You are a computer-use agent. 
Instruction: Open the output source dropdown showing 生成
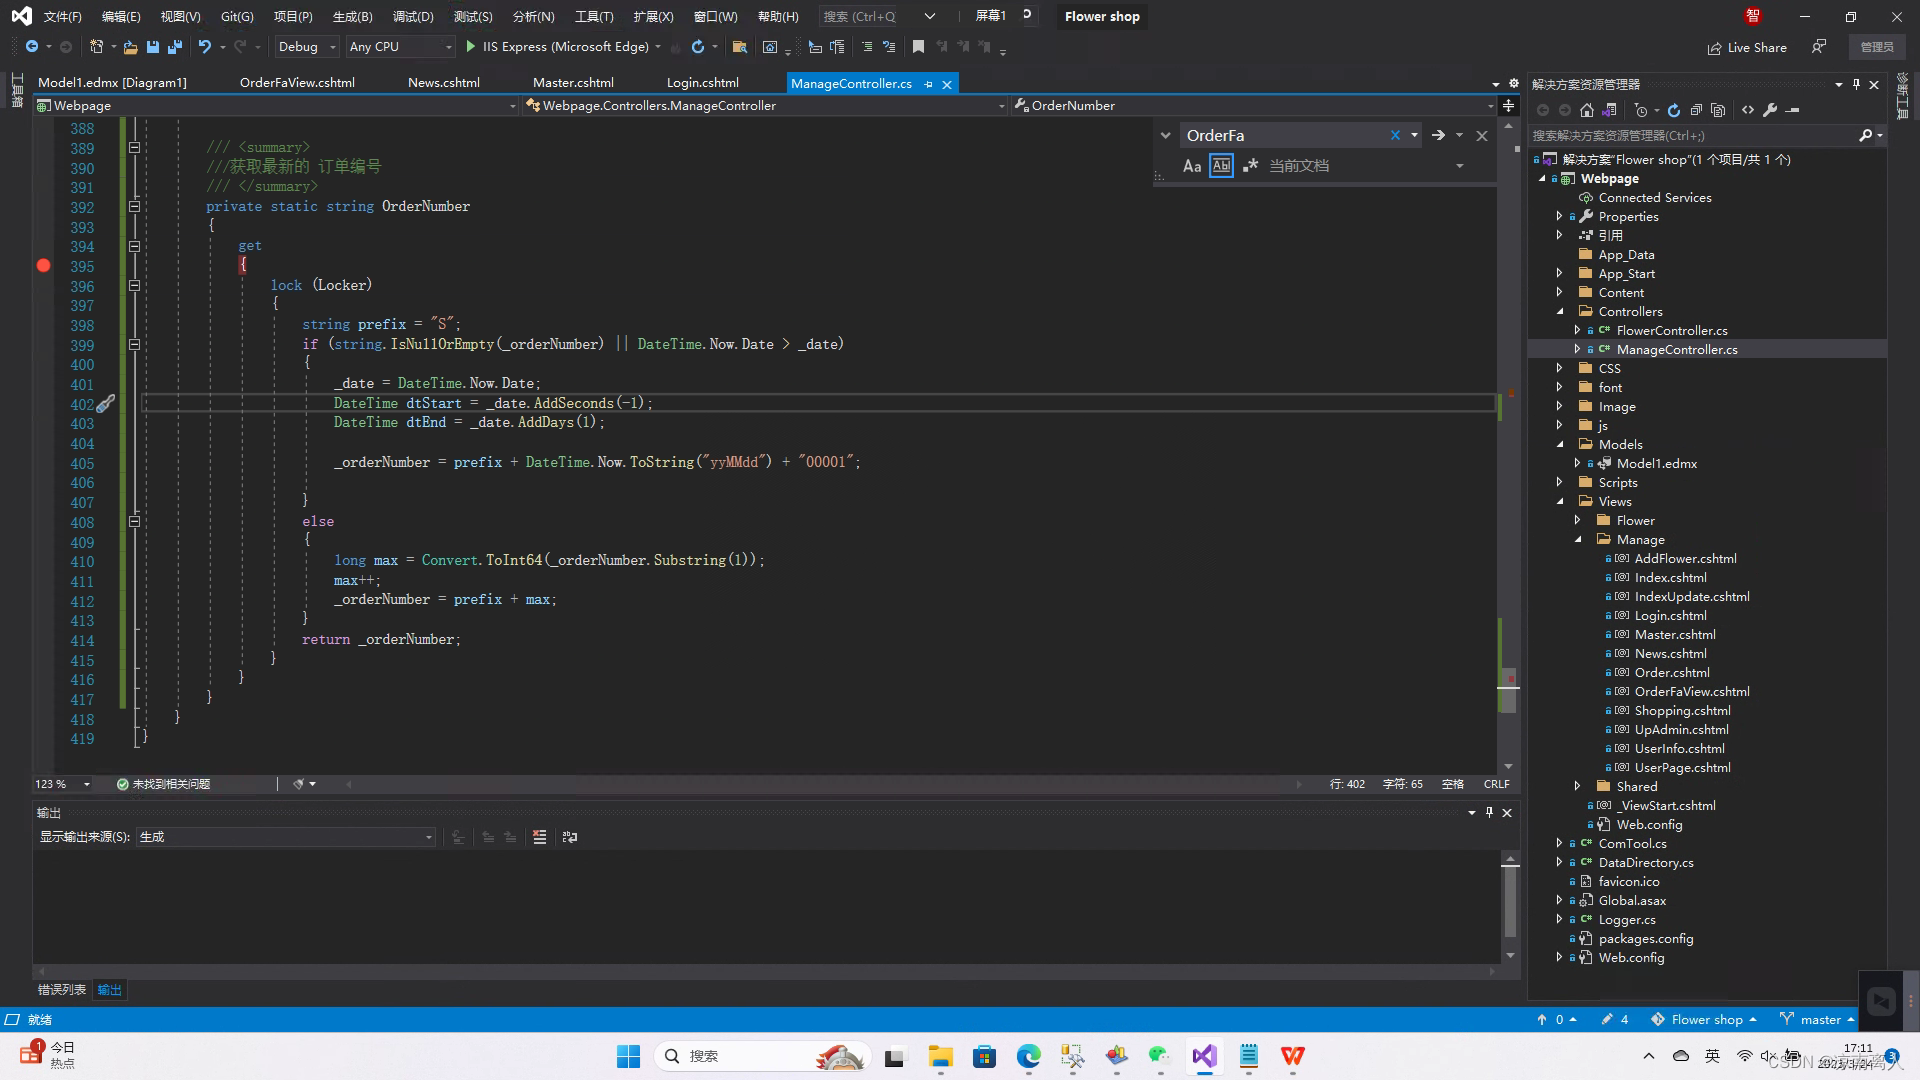[286, 837]
